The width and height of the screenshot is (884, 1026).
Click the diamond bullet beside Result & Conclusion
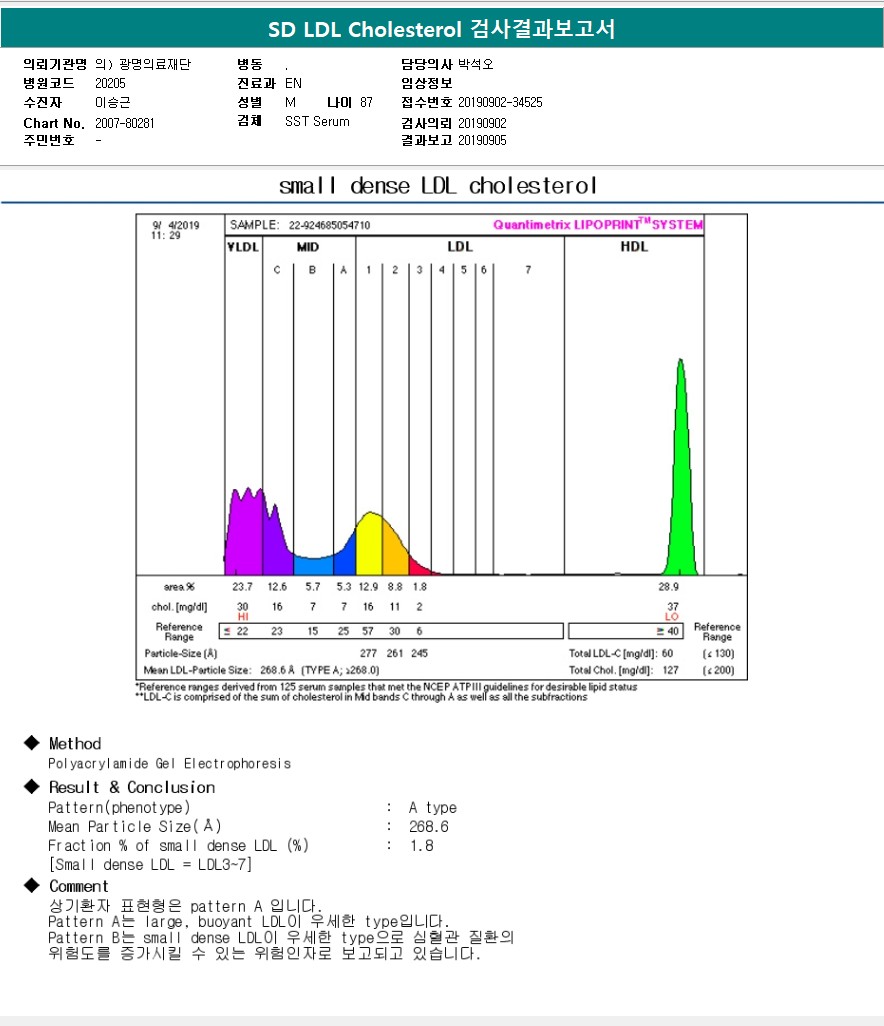30,787
